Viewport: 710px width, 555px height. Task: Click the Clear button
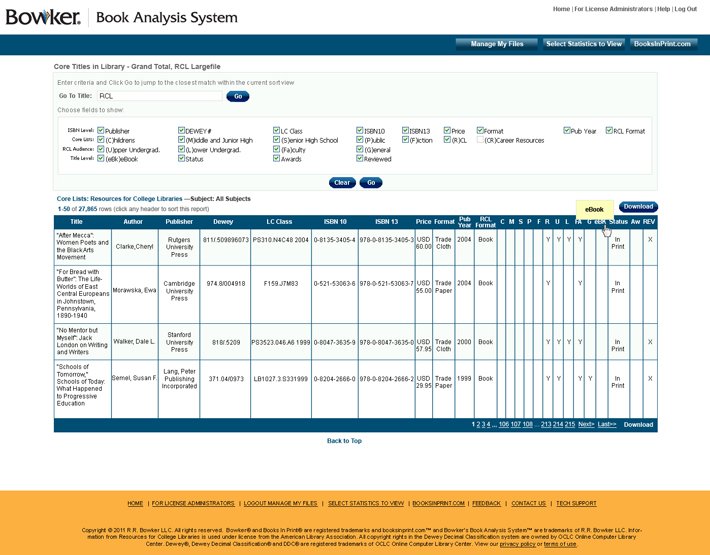[342, 182]
